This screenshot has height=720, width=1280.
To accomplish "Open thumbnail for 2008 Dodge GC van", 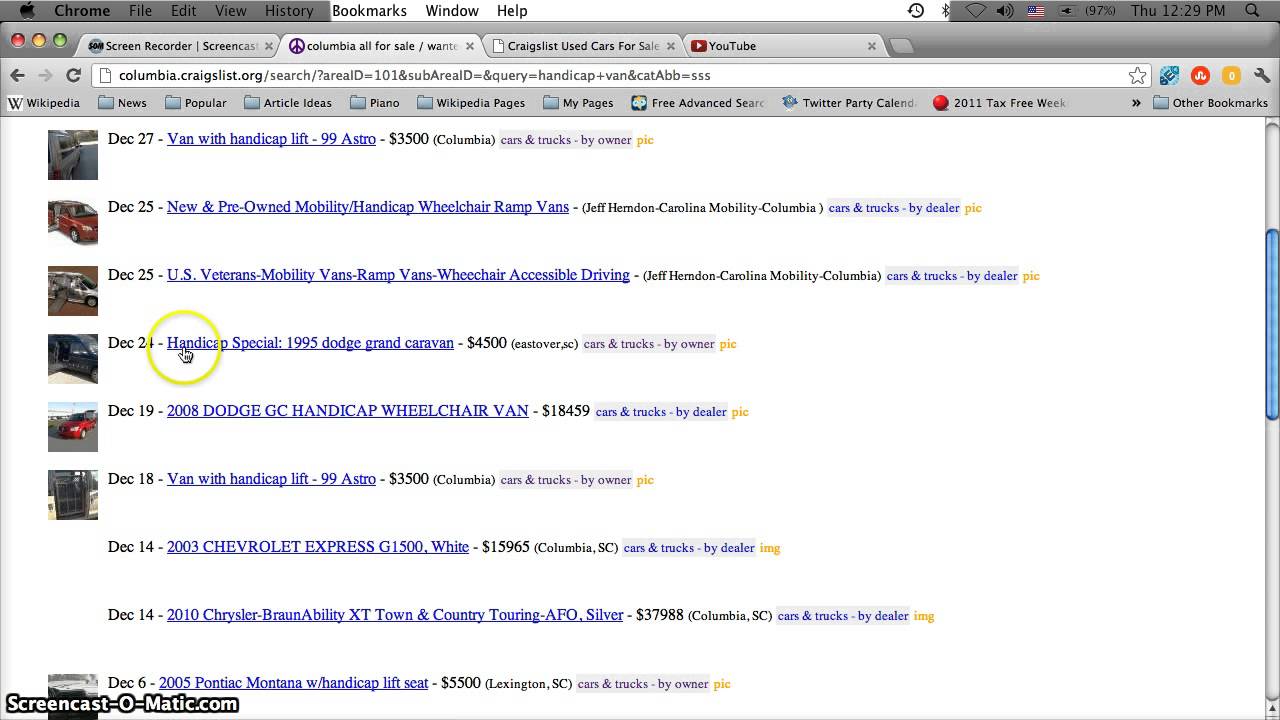I will [73, 427].
